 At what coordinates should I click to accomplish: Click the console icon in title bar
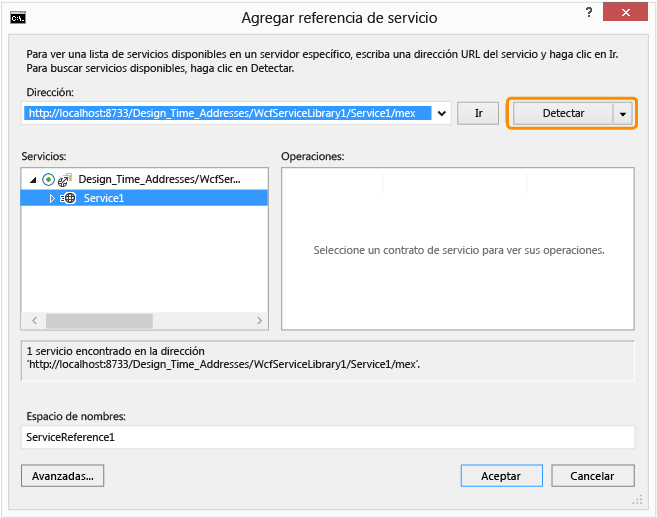18,18
